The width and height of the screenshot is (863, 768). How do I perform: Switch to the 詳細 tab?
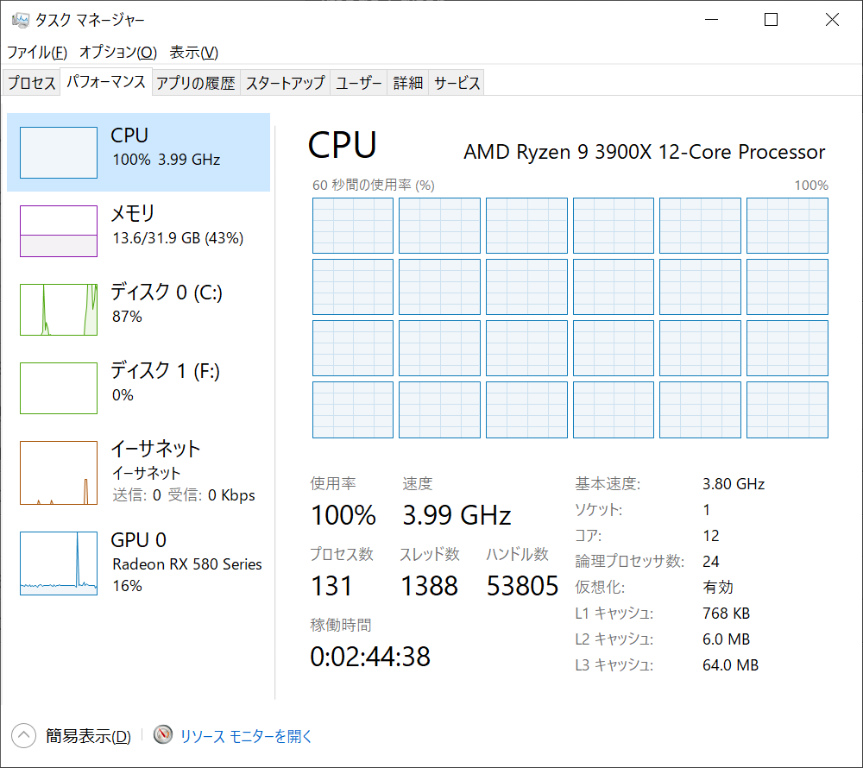click(x=408, y=84)
